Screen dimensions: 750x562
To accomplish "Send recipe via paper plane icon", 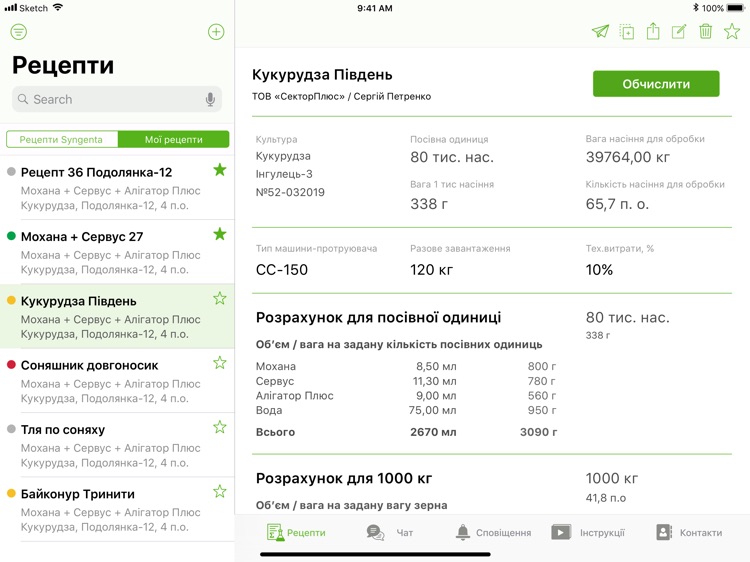I will (x=600, y=32).
